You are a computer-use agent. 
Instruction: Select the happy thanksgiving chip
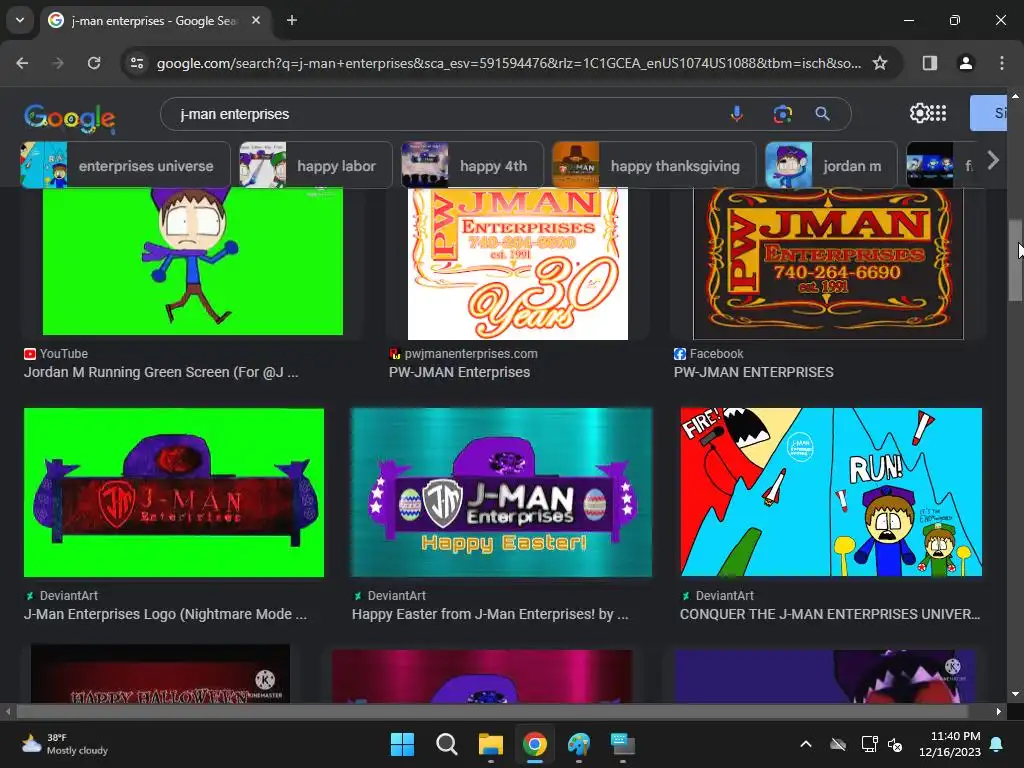(654, 165)
